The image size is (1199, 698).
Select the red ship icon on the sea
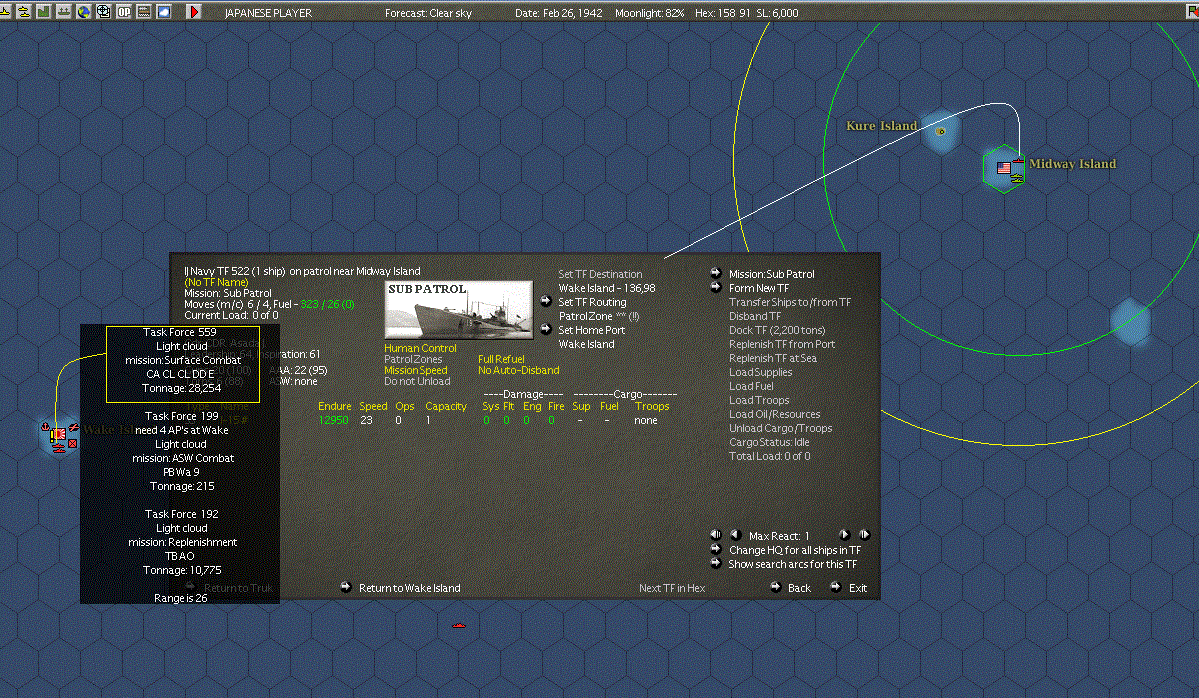coord(458,625)
